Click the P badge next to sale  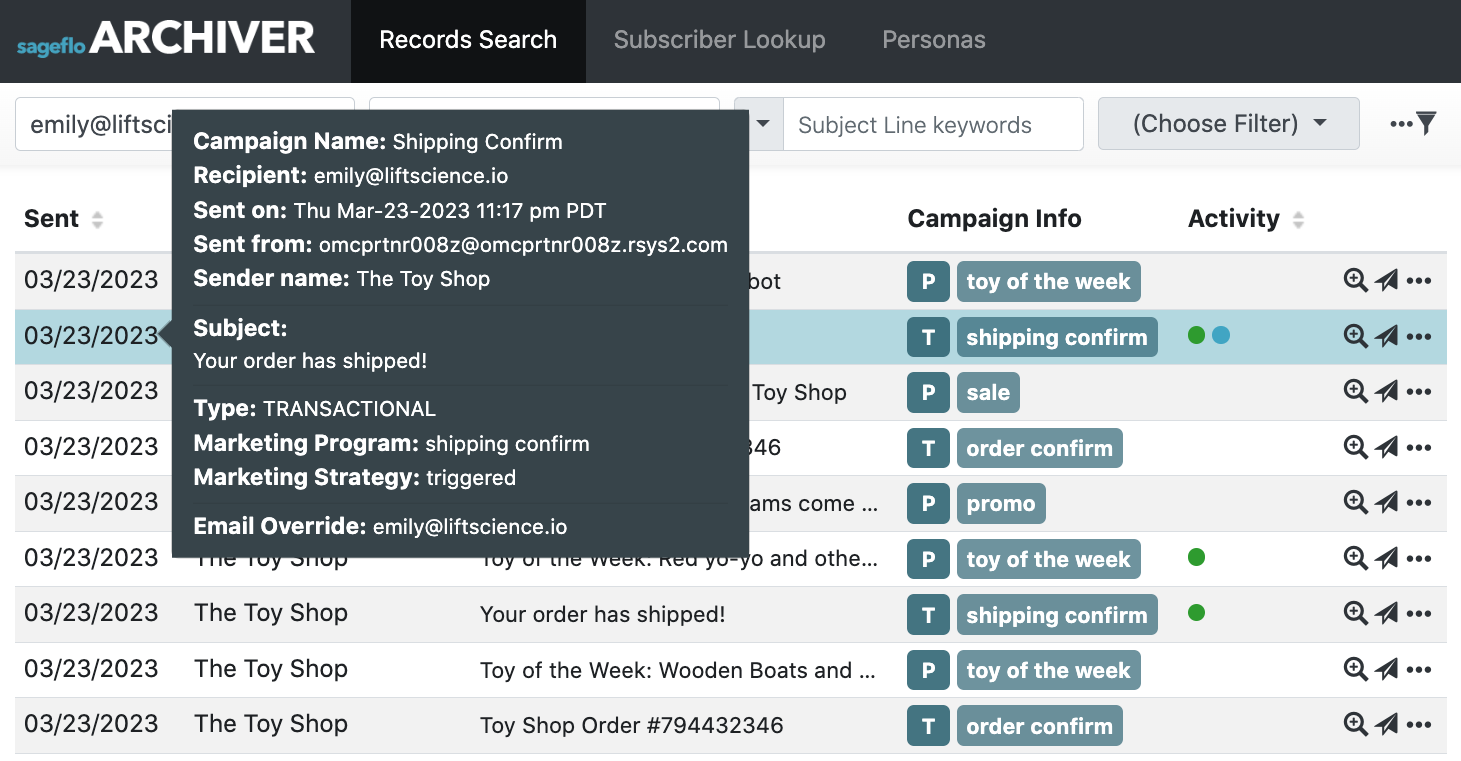tap(928, 393)
